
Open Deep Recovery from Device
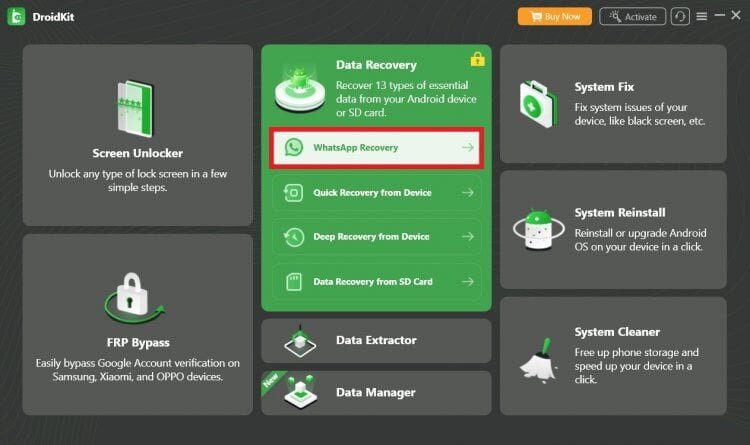coord(377,237)
